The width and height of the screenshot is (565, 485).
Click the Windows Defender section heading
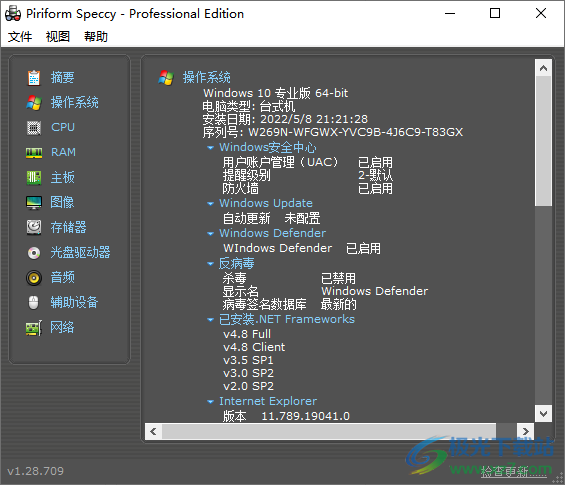click(x=272, y=233)
